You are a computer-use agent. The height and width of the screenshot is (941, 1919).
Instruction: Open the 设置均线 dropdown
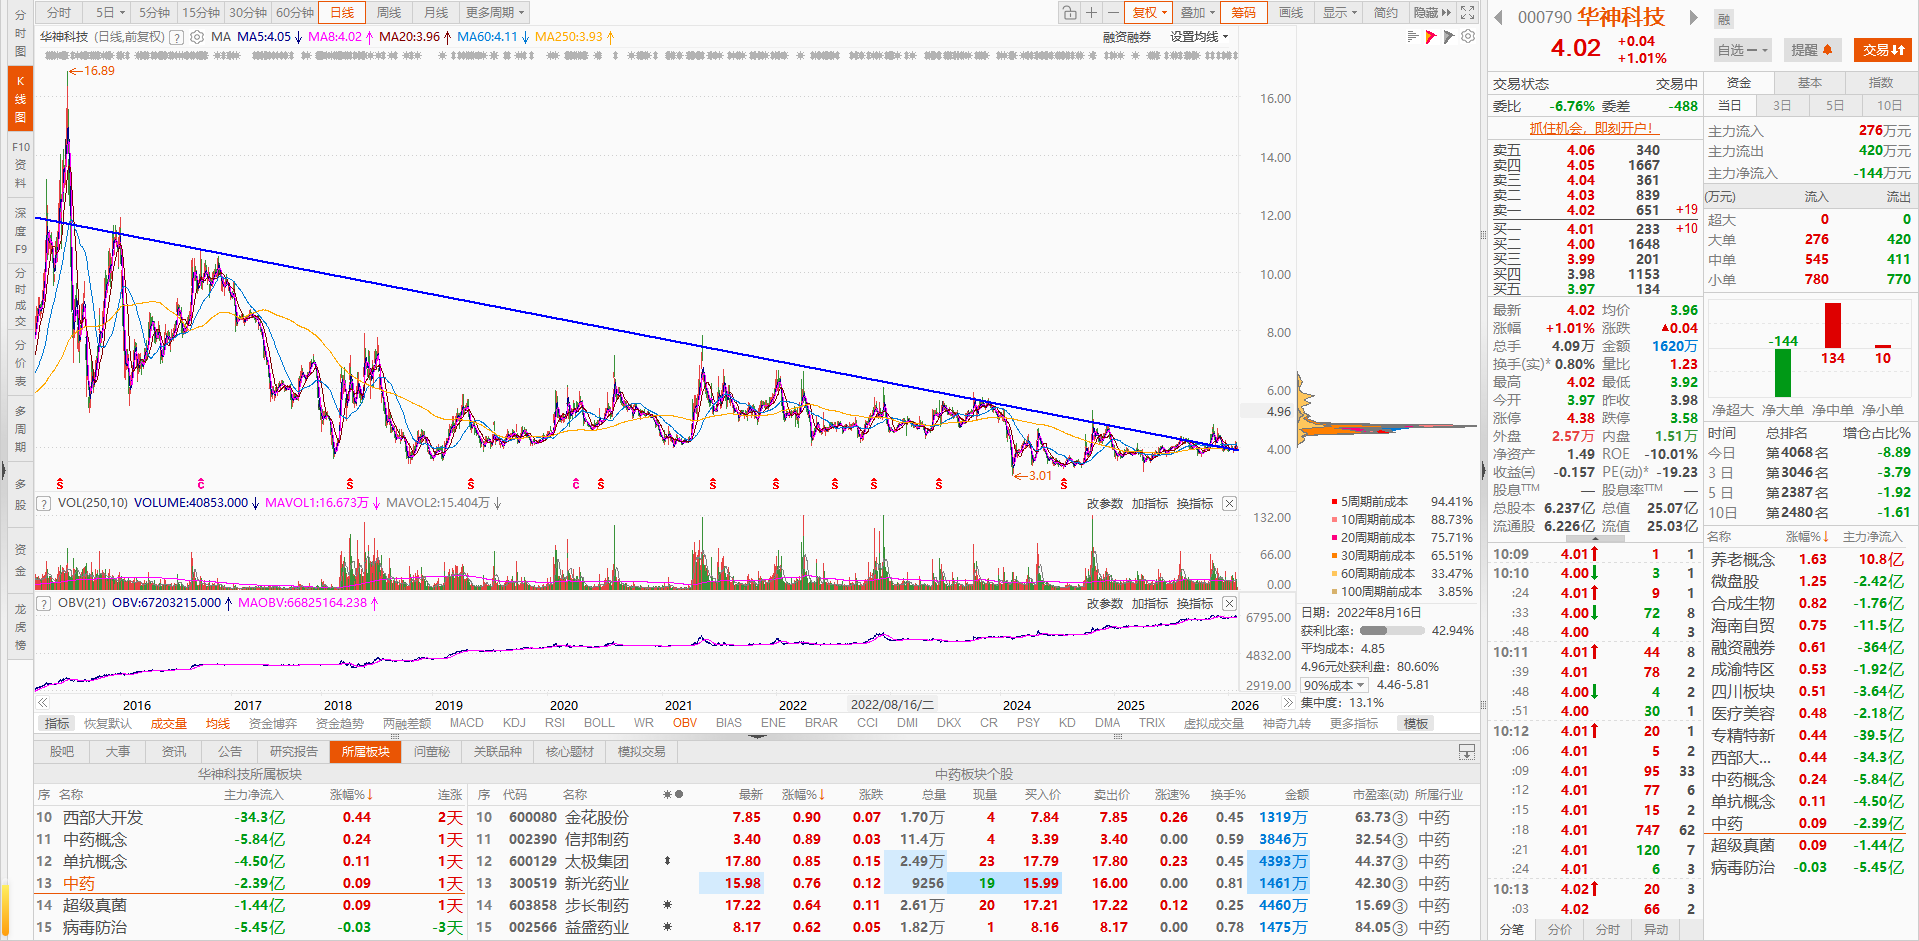click(1199, 37)
